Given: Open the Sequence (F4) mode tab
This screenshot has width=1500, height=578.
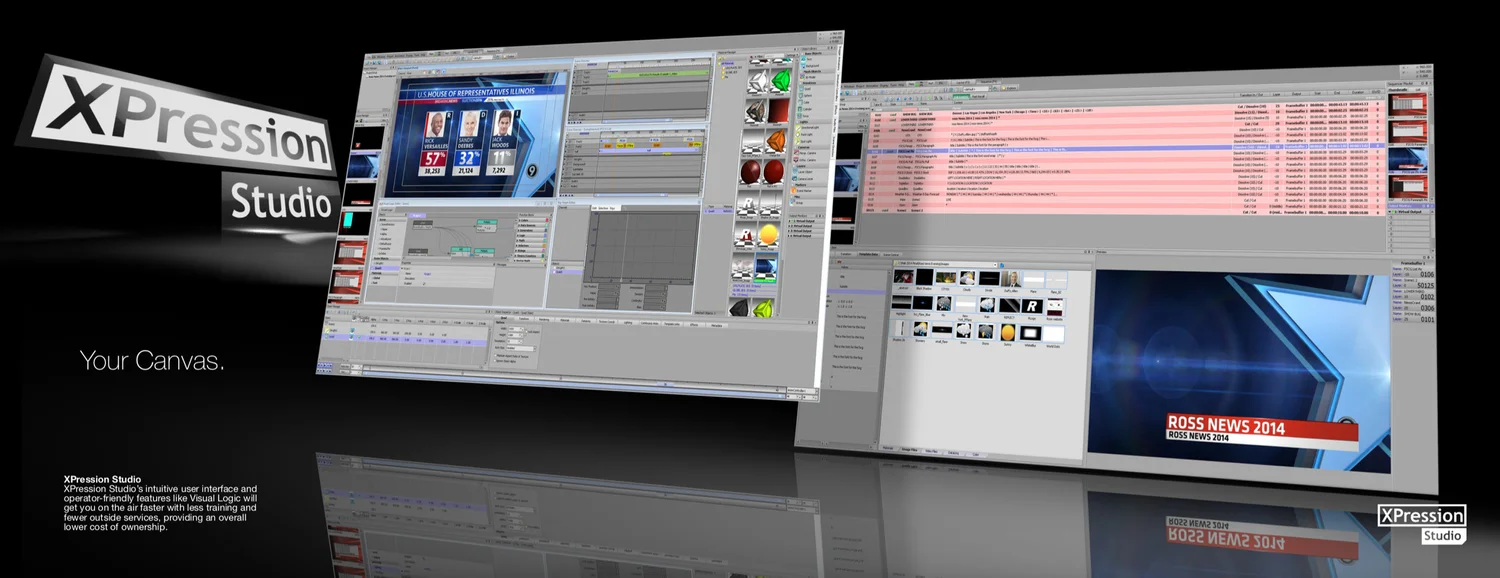Looking at the screenshot, I should (x=988, y=82).
